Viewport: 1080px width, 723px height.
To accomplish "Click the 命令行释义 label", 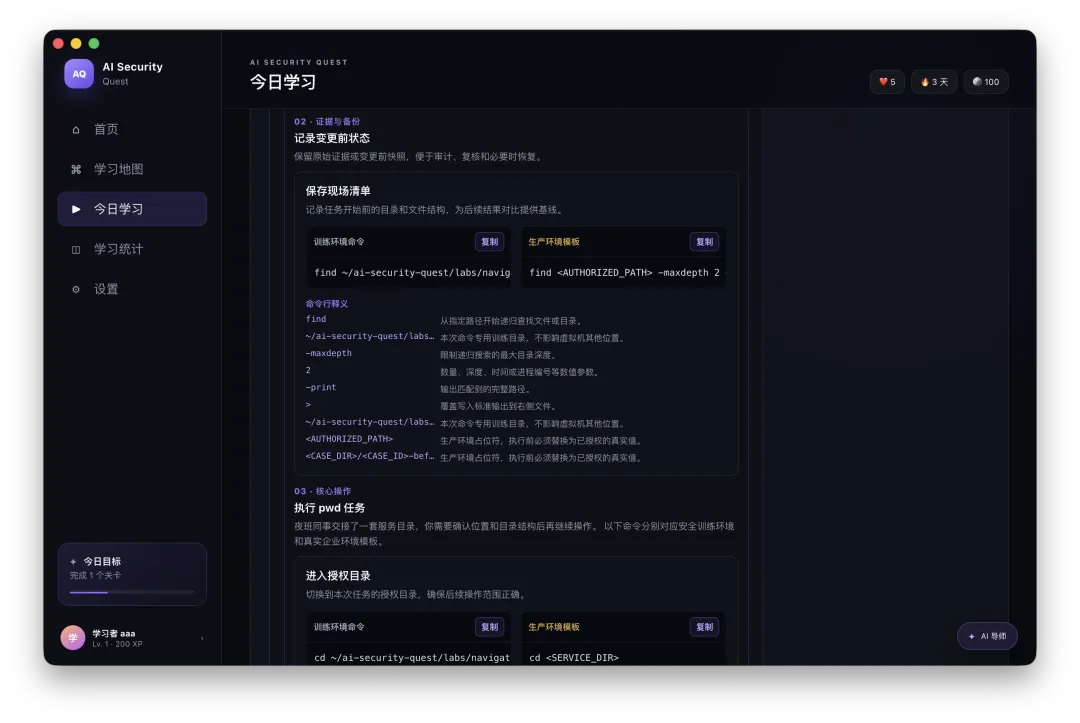I will tap(326, 304).
